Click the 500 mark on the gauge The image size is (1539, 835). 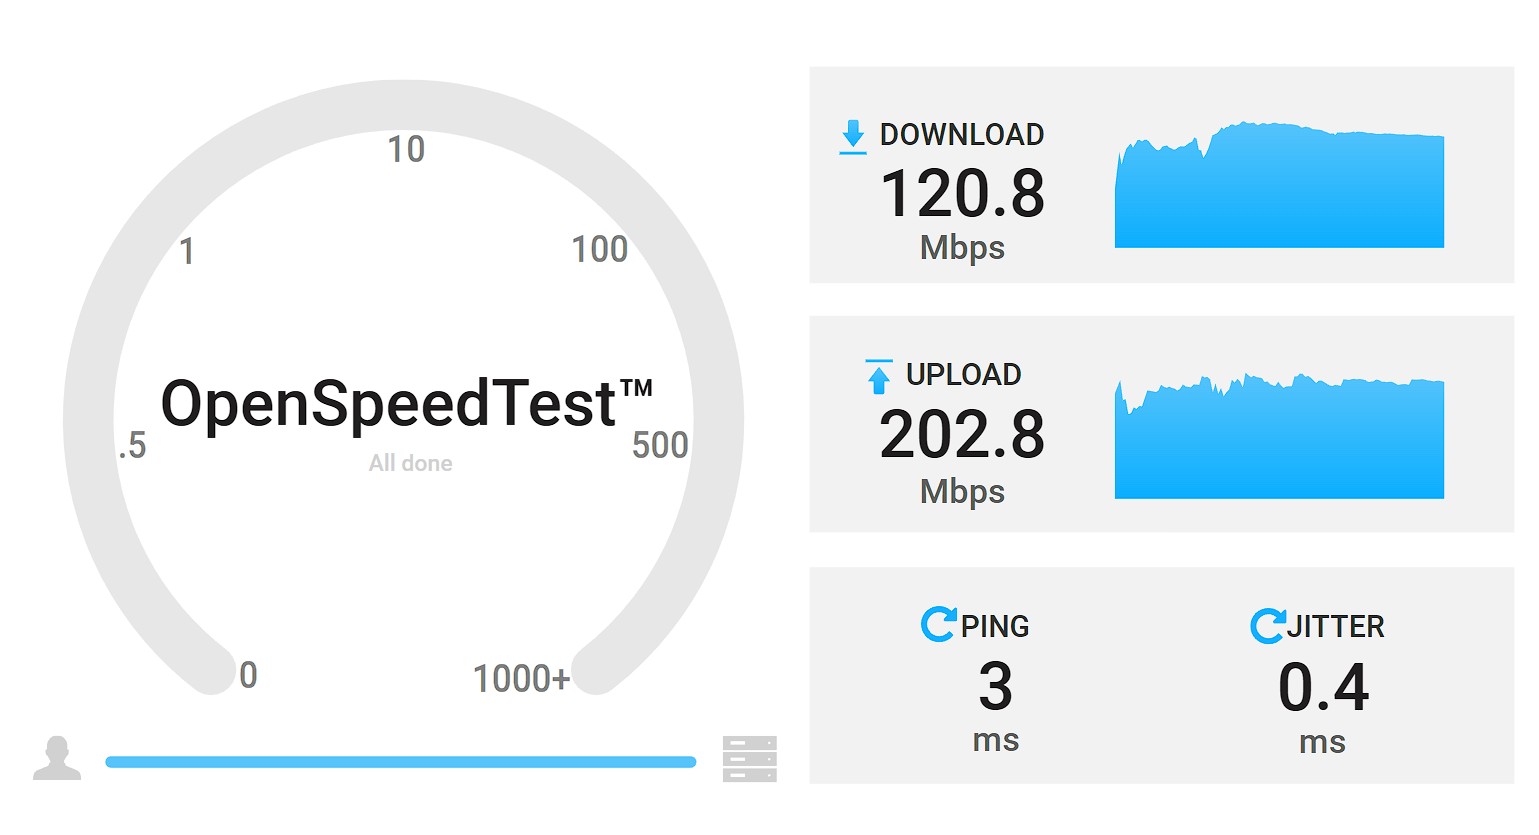click(x=660, y=445)
